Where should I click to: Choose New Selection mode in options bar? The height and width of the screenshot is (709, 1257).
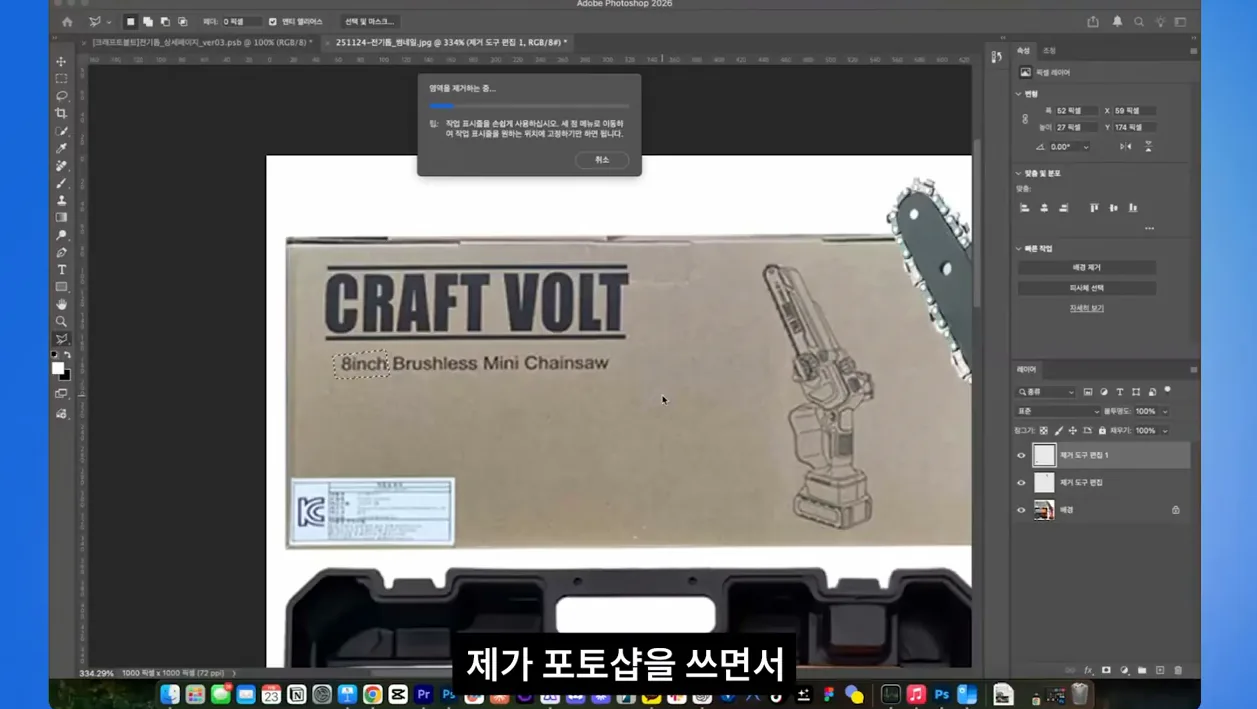click(x=130, y=21)
